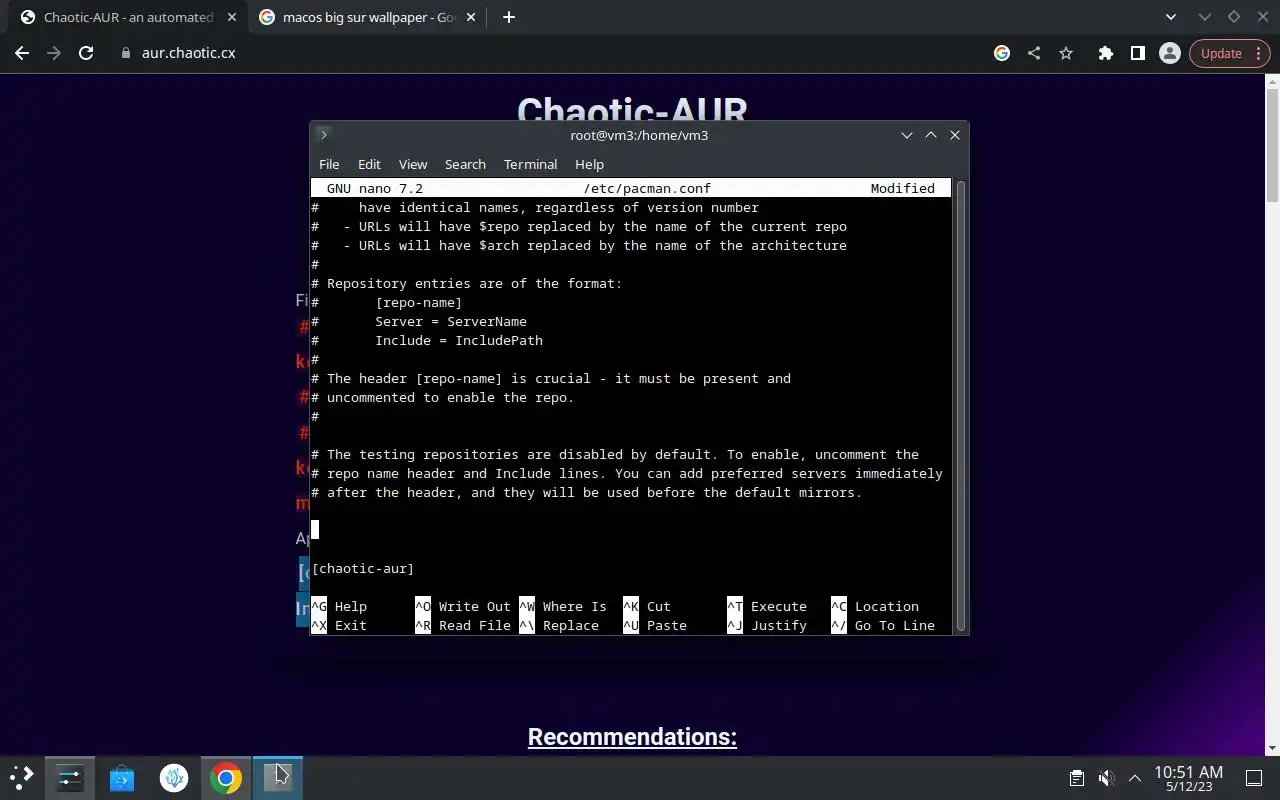
Task: Click the '^U Paste' shortcut in nano
Action: 655,625
